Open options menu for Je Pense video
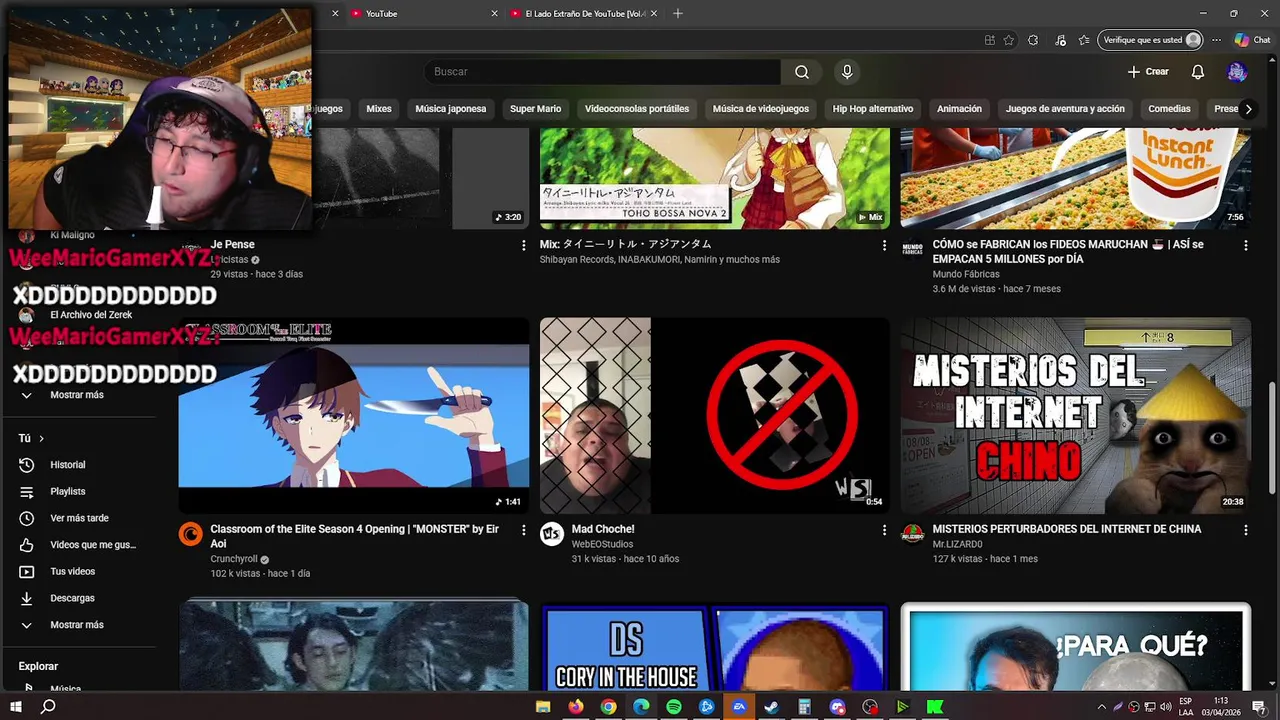This screenshot has height=720, width=1280. 523,245
